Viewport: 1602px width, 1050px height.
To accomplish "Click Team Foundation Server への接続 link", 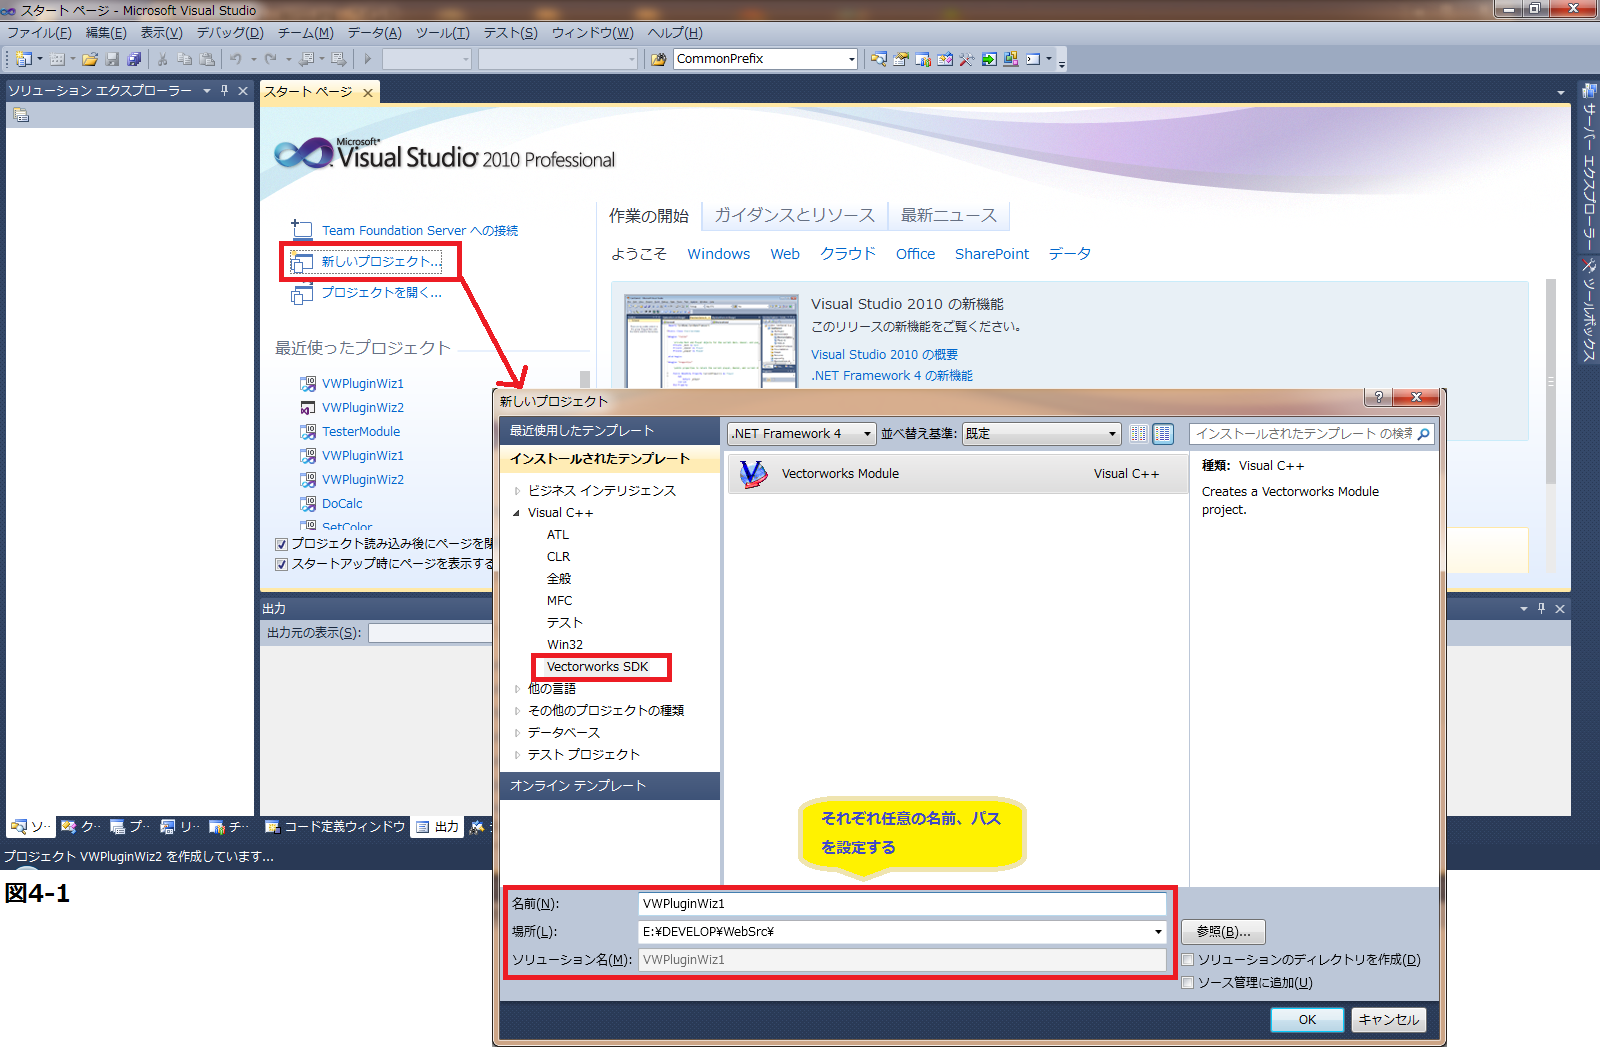I will point(420,231).
